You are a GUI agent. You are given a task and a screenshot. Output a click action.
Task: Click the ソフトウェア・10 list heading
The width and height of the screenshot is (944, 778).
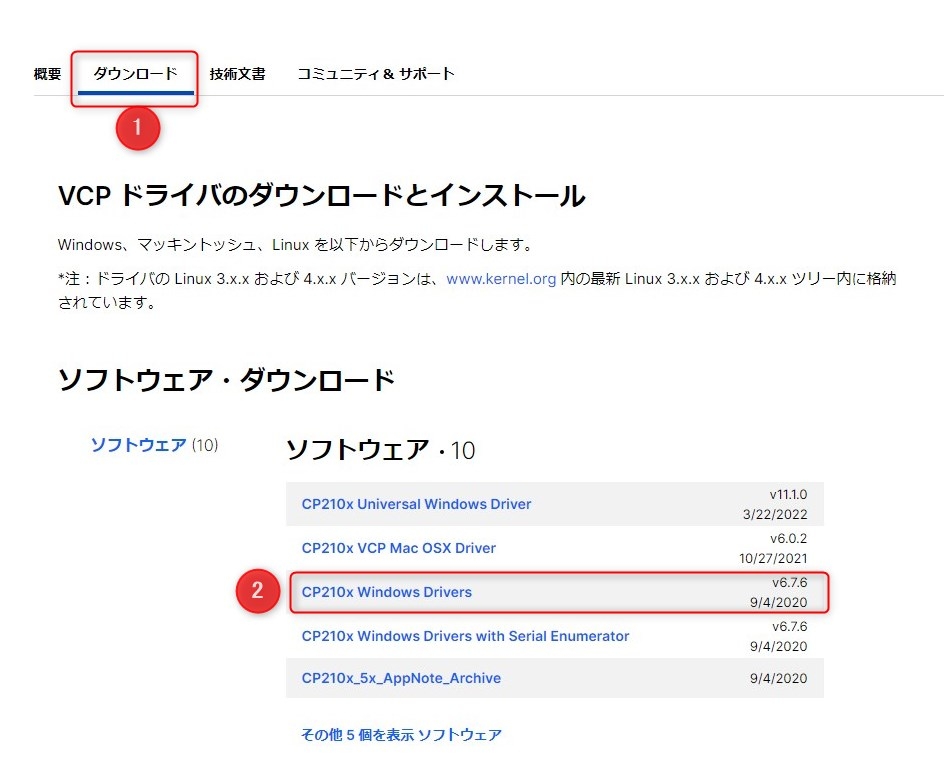tap(380, 450)
